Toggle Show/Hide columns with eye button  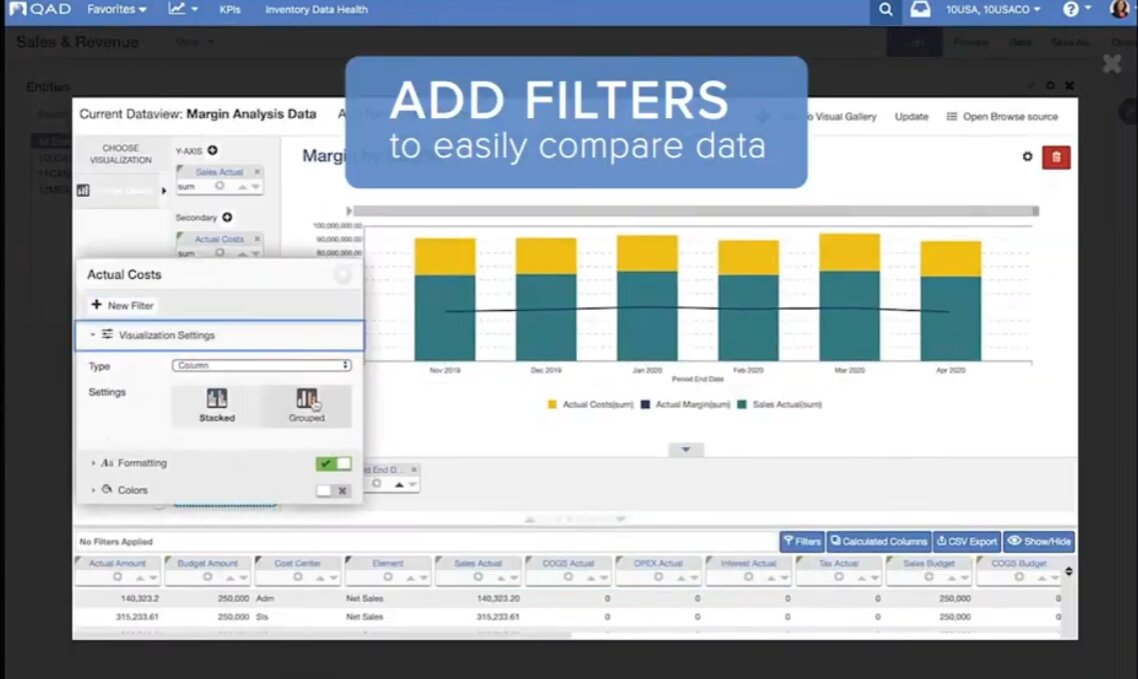1039,541
